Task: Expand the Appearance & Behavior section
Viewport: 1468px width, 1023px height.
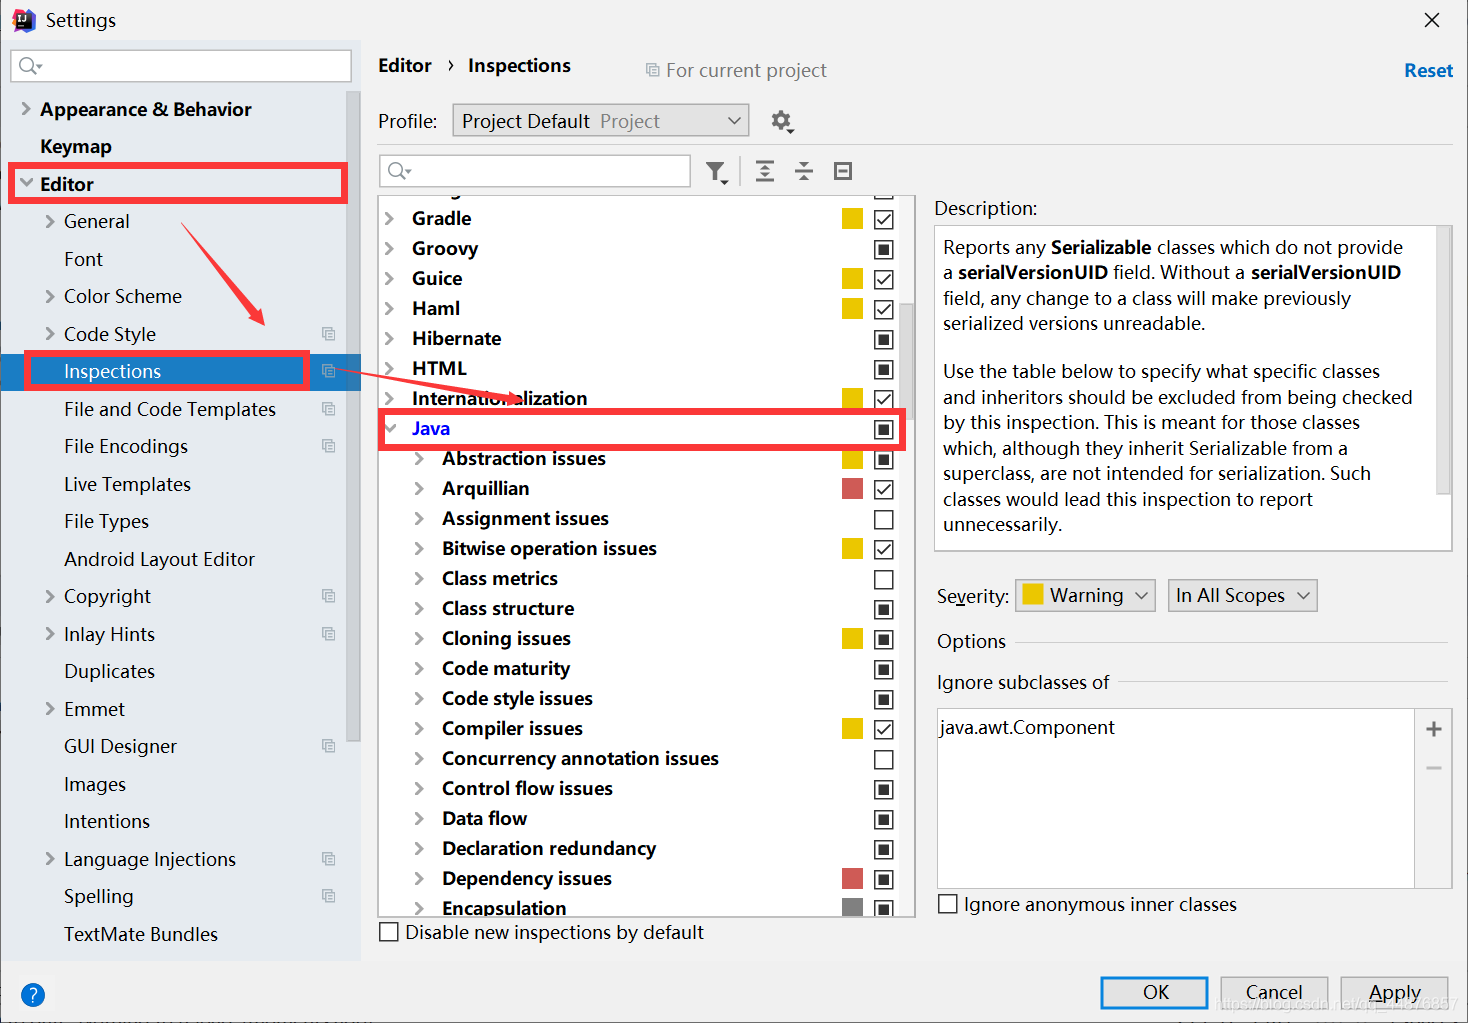Action: (x=26, y=108)
